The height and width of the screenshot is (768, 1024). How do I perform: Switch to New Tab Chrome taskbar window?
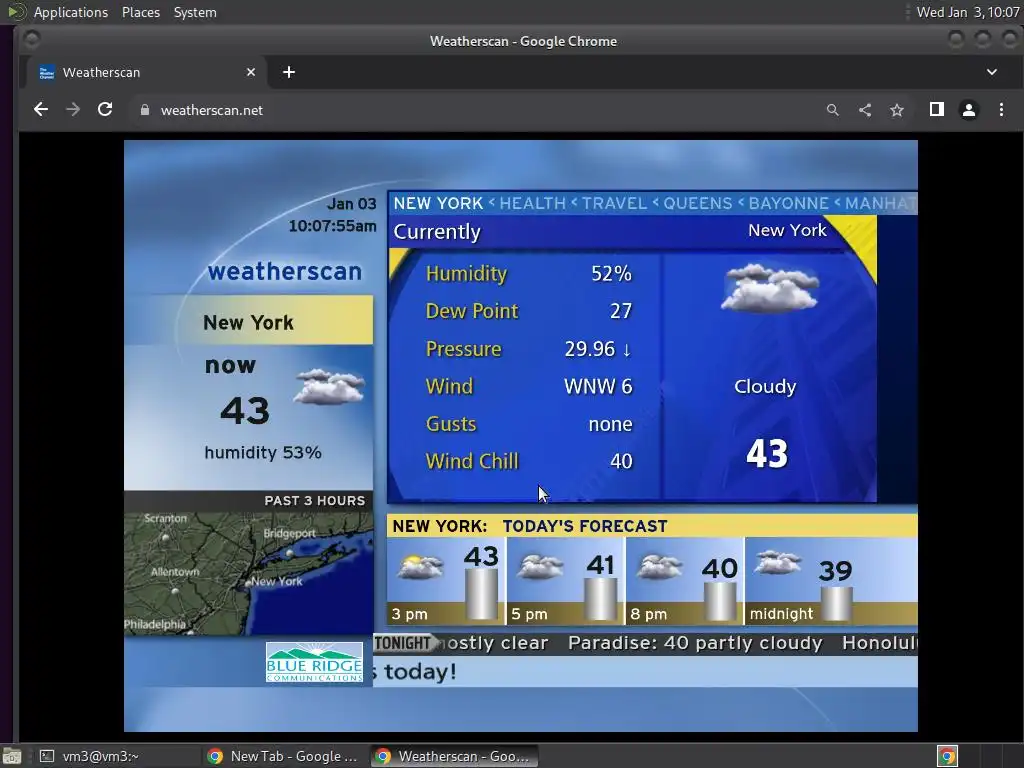[282, 756]
